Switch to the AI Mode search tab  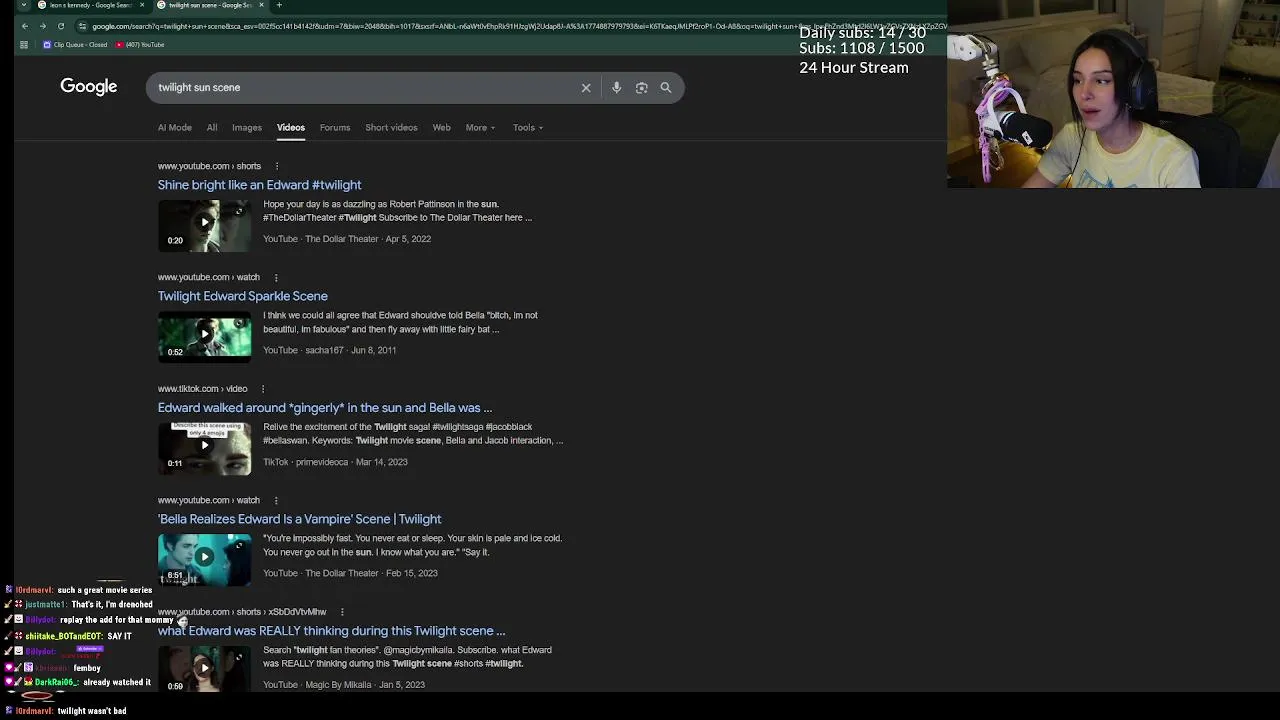(174, 128)
